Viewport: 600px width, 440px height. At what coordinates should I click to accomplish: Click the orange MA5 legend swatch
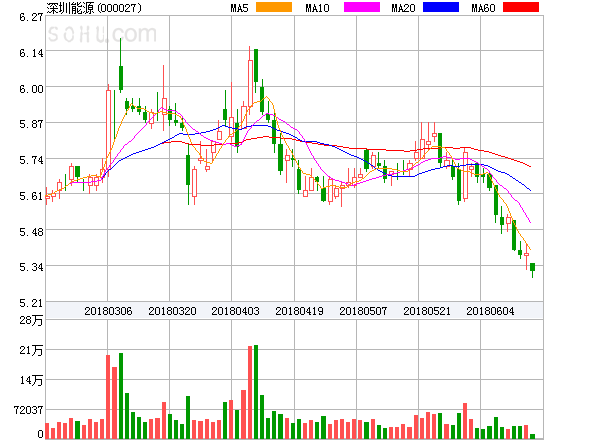(274, 7)
